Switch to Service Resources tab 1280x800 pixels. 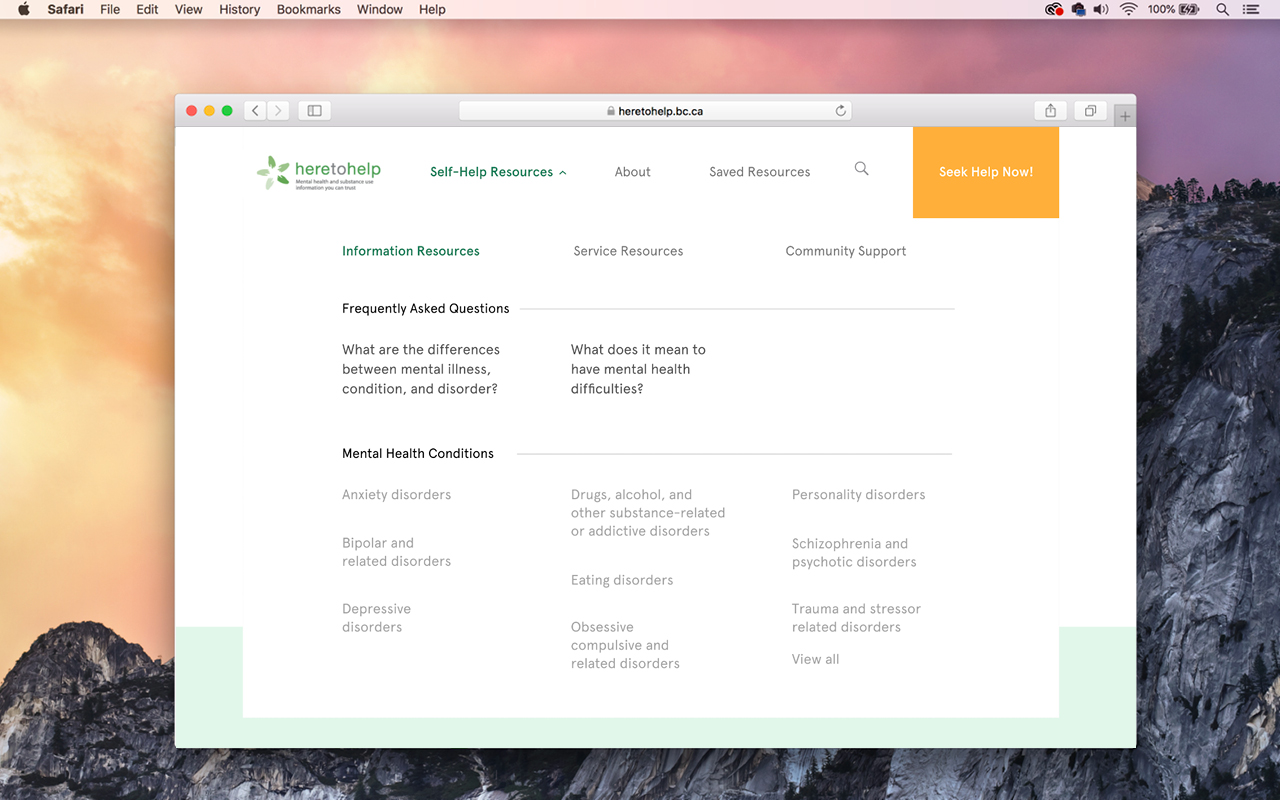pyautogui.click(x=628, y=251)
